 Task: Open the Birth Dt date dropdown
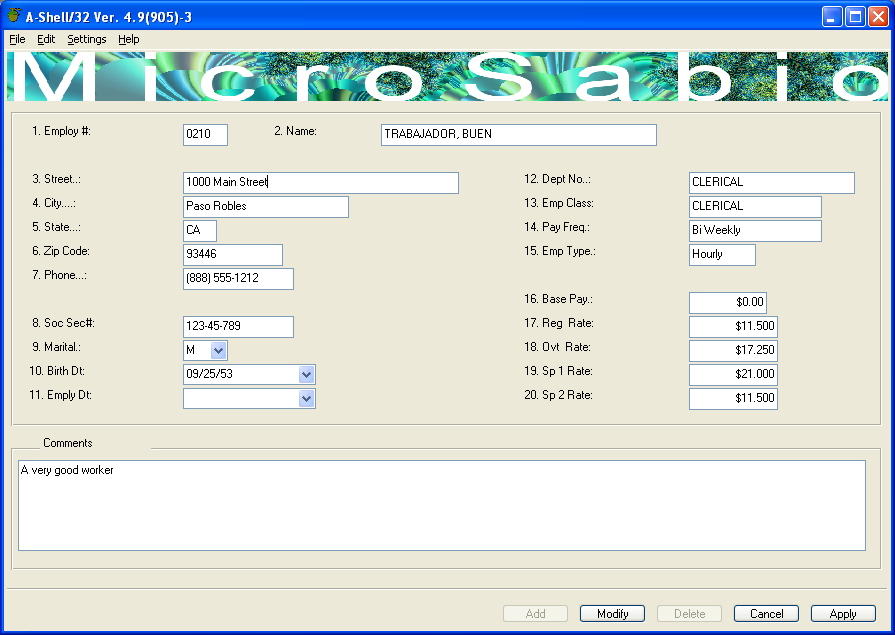pos(306,375)
